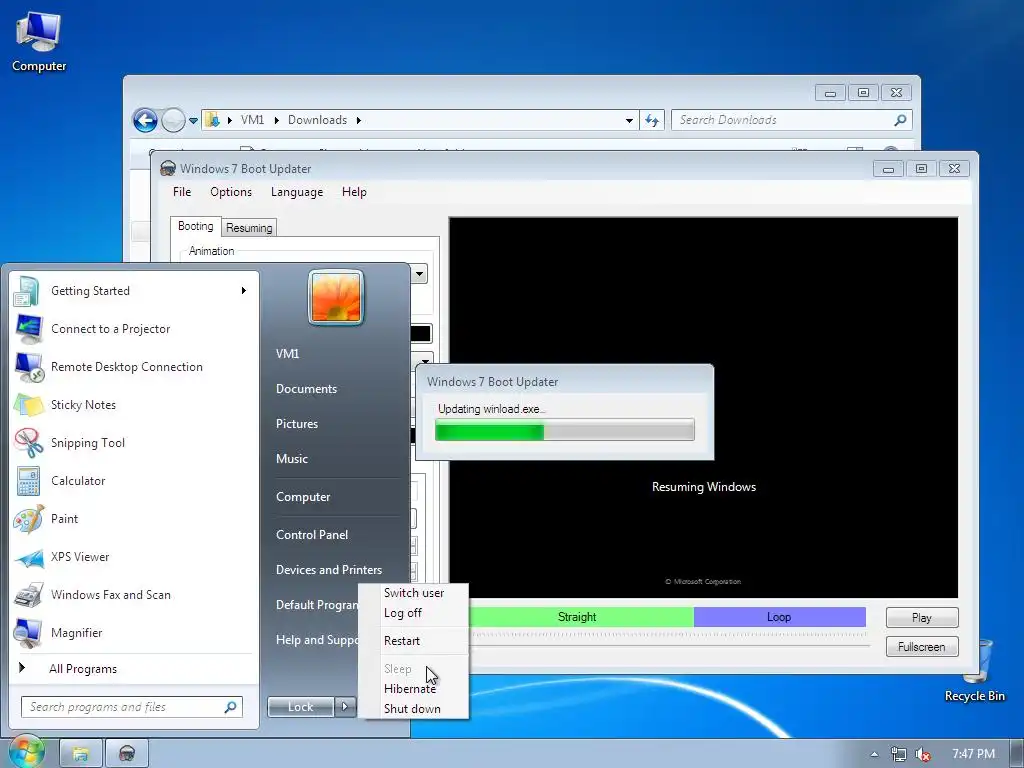
Task: Choose Shut down from power menu
Action: tap(412, 709)
